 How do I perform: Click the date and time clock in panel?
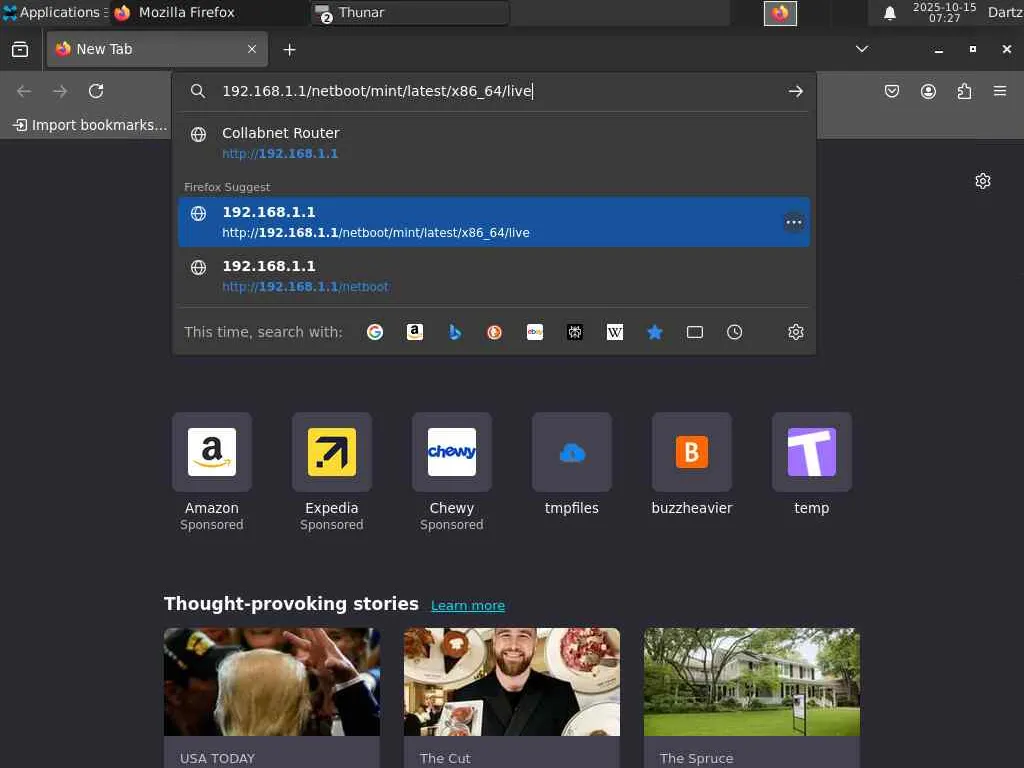tap(944, 12)
